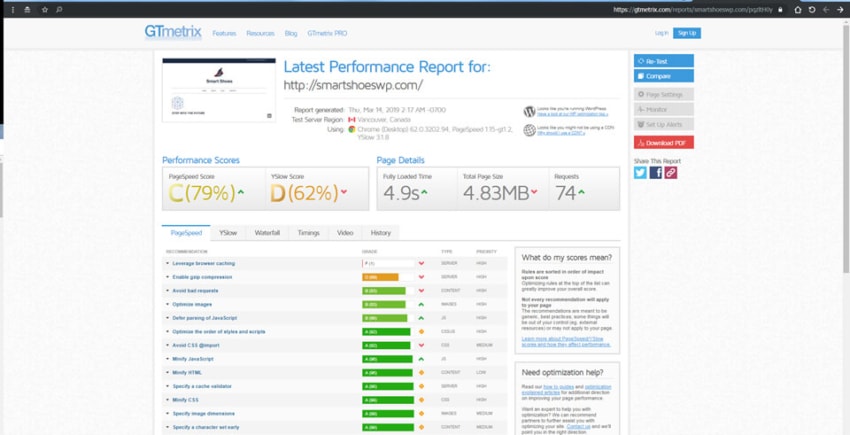The image size is (850, 435).
Task: Click the green arrow beside Requests count
Action: [581, 191]
